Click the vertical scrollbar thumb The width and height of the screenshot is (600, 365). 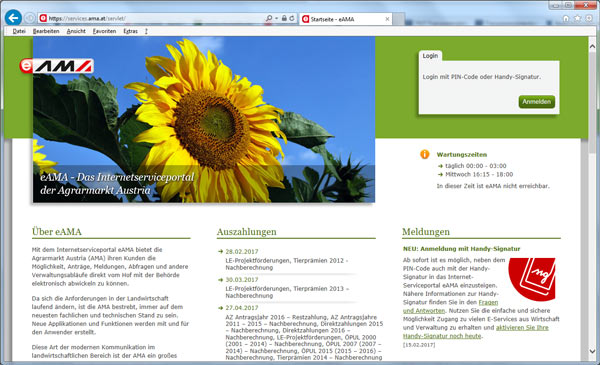(x=592, y=103)
